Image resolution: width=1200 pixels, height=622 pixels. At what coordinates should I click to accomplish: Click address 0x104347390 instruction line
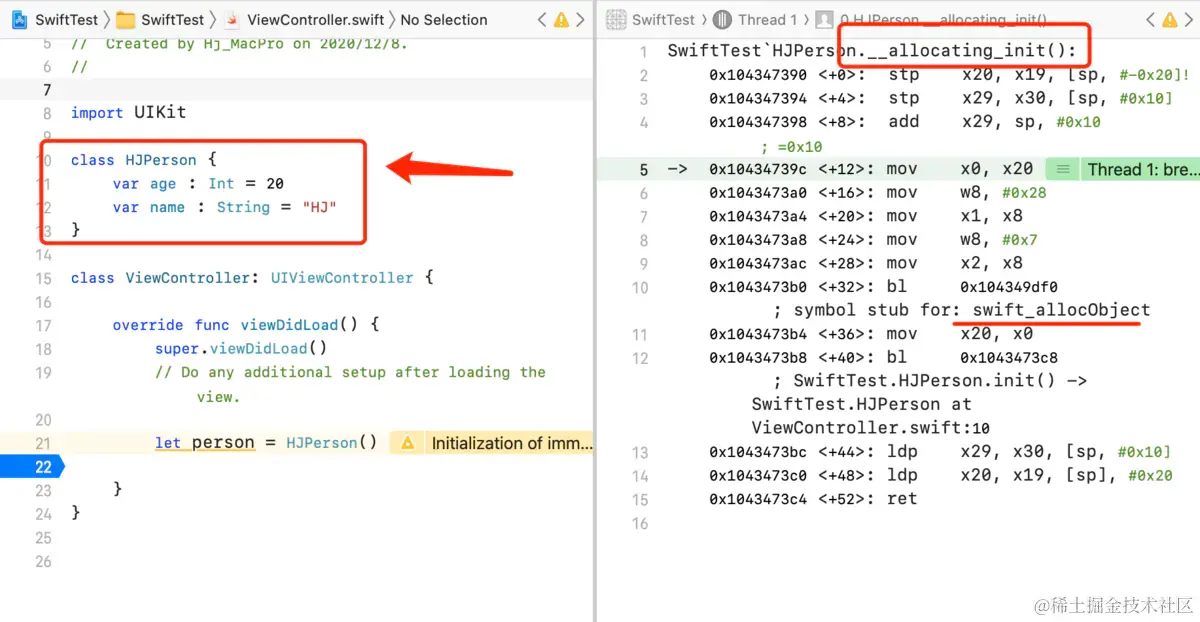pyautogui.click(x=949, y=75)
